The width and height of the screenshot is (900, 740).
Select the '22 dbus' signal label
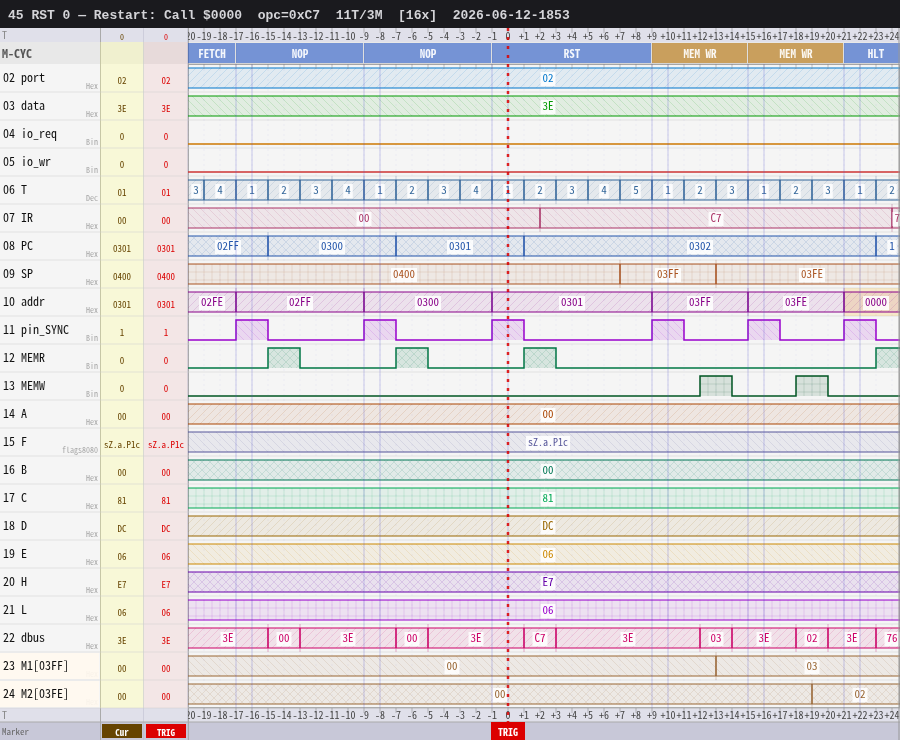pos(24,638)
